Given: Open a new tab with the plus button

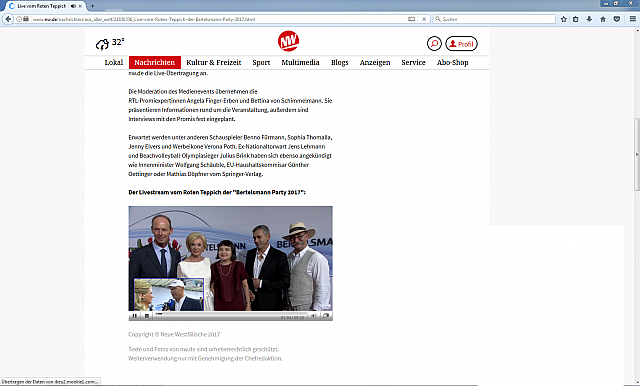Looking at the screenshot, I should click(x=93, y=6).
